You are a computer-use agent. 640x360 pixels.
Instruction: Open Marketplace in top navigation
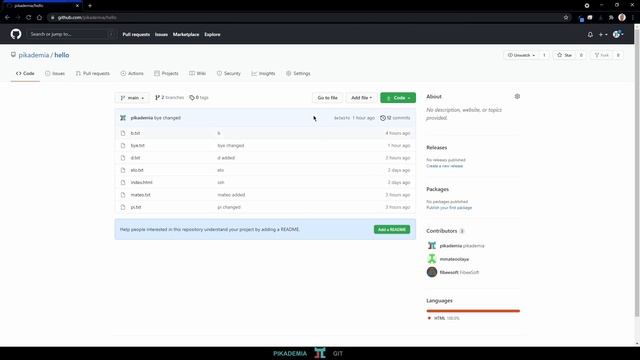pyautogui.click(x=186, y=35)
